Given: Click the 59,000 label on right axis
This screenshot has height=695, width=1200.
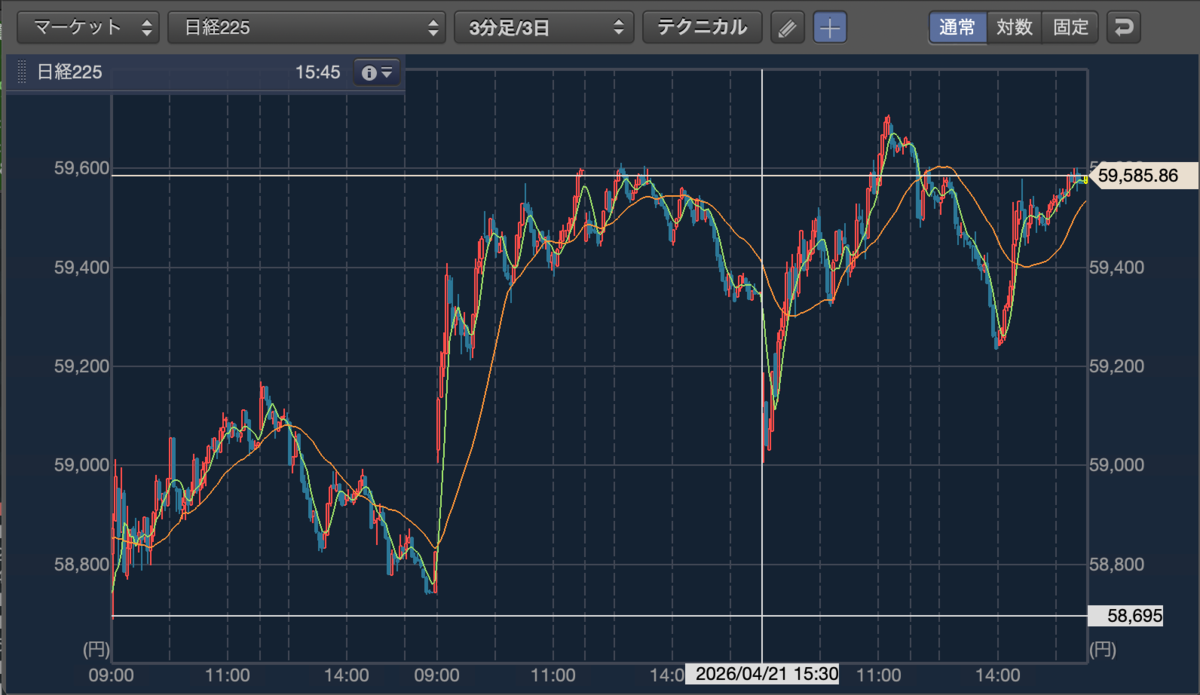Looking at the screenshot, I should pyautogui.click(x=1115, y=466).
